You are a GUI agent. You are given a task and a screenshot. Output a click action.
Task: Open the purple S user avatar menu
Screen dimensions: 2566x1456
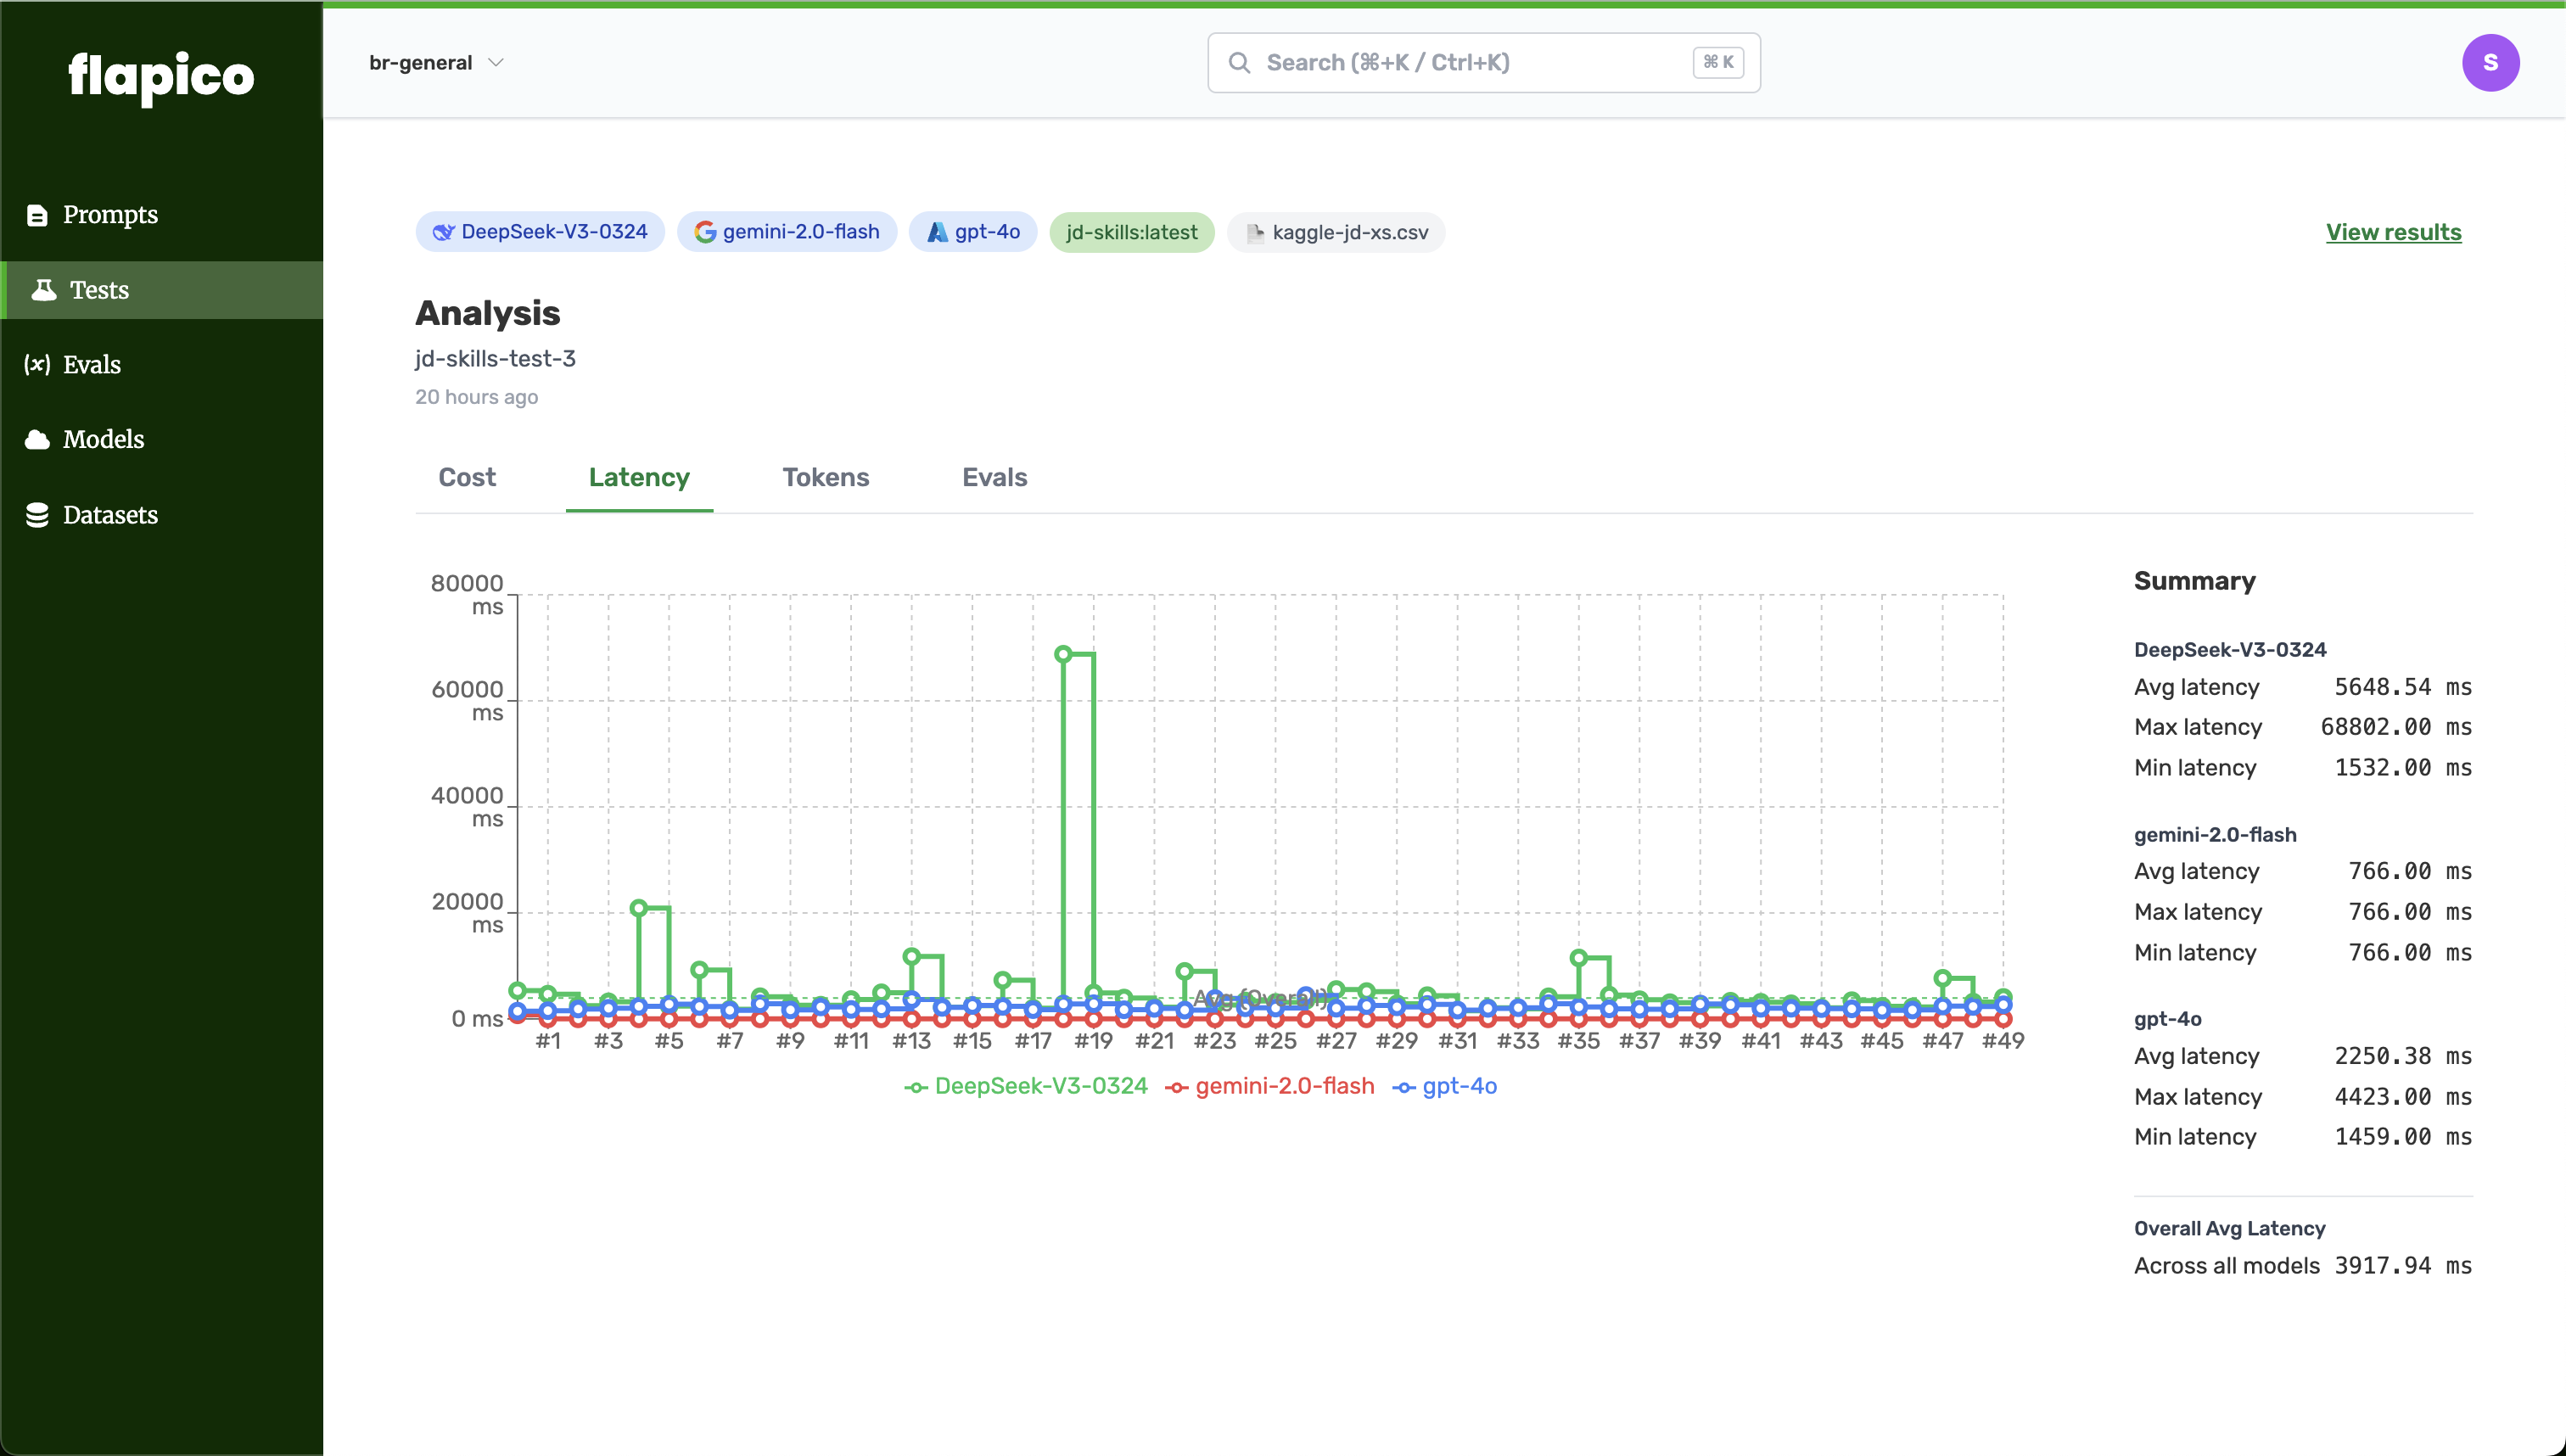[x=2489, y=63]
